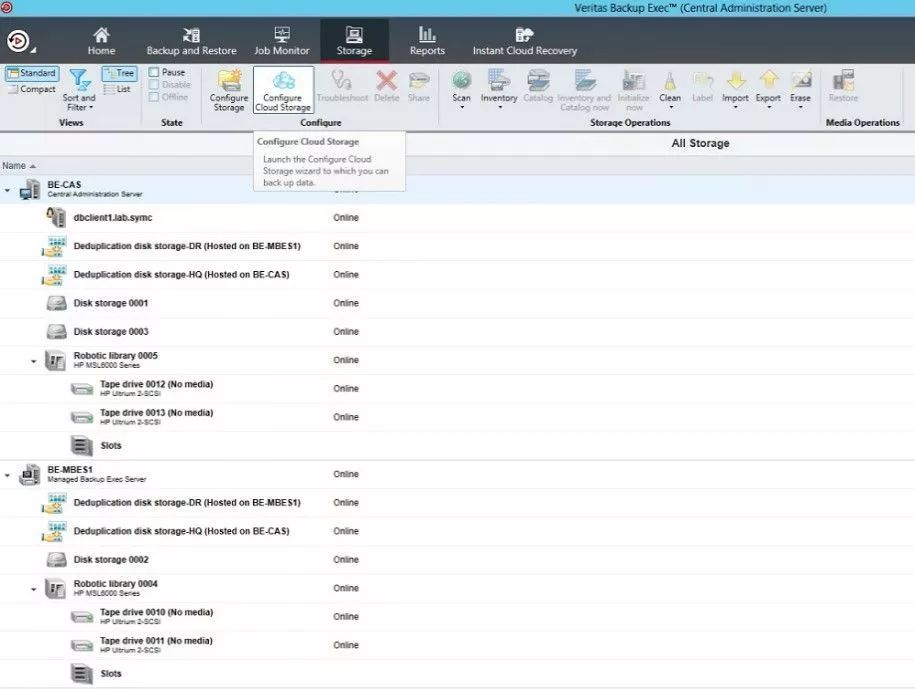Viewport: 915px width, 689px height.
Task: Click the Veritas logo in title bar
Action: click(6, 8)
